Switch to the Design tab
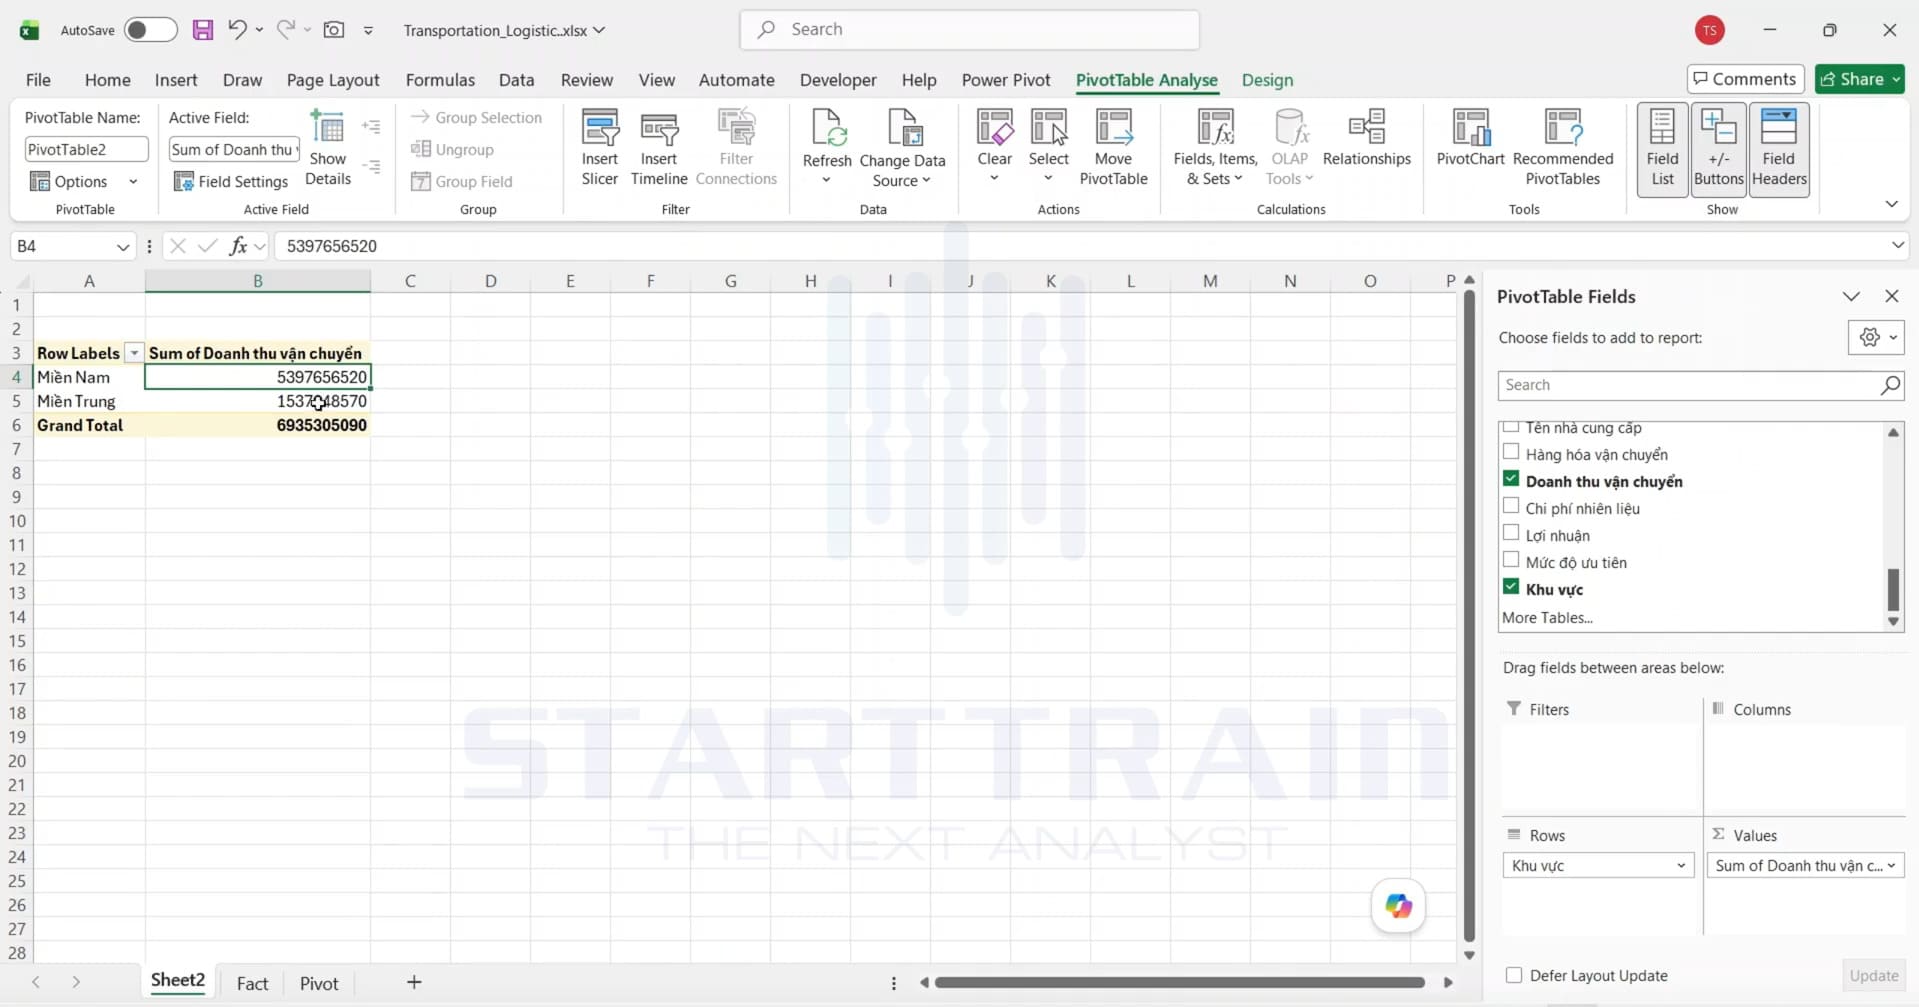The width and height of the screenshot is (1919, 1007). coord(1267,80)
